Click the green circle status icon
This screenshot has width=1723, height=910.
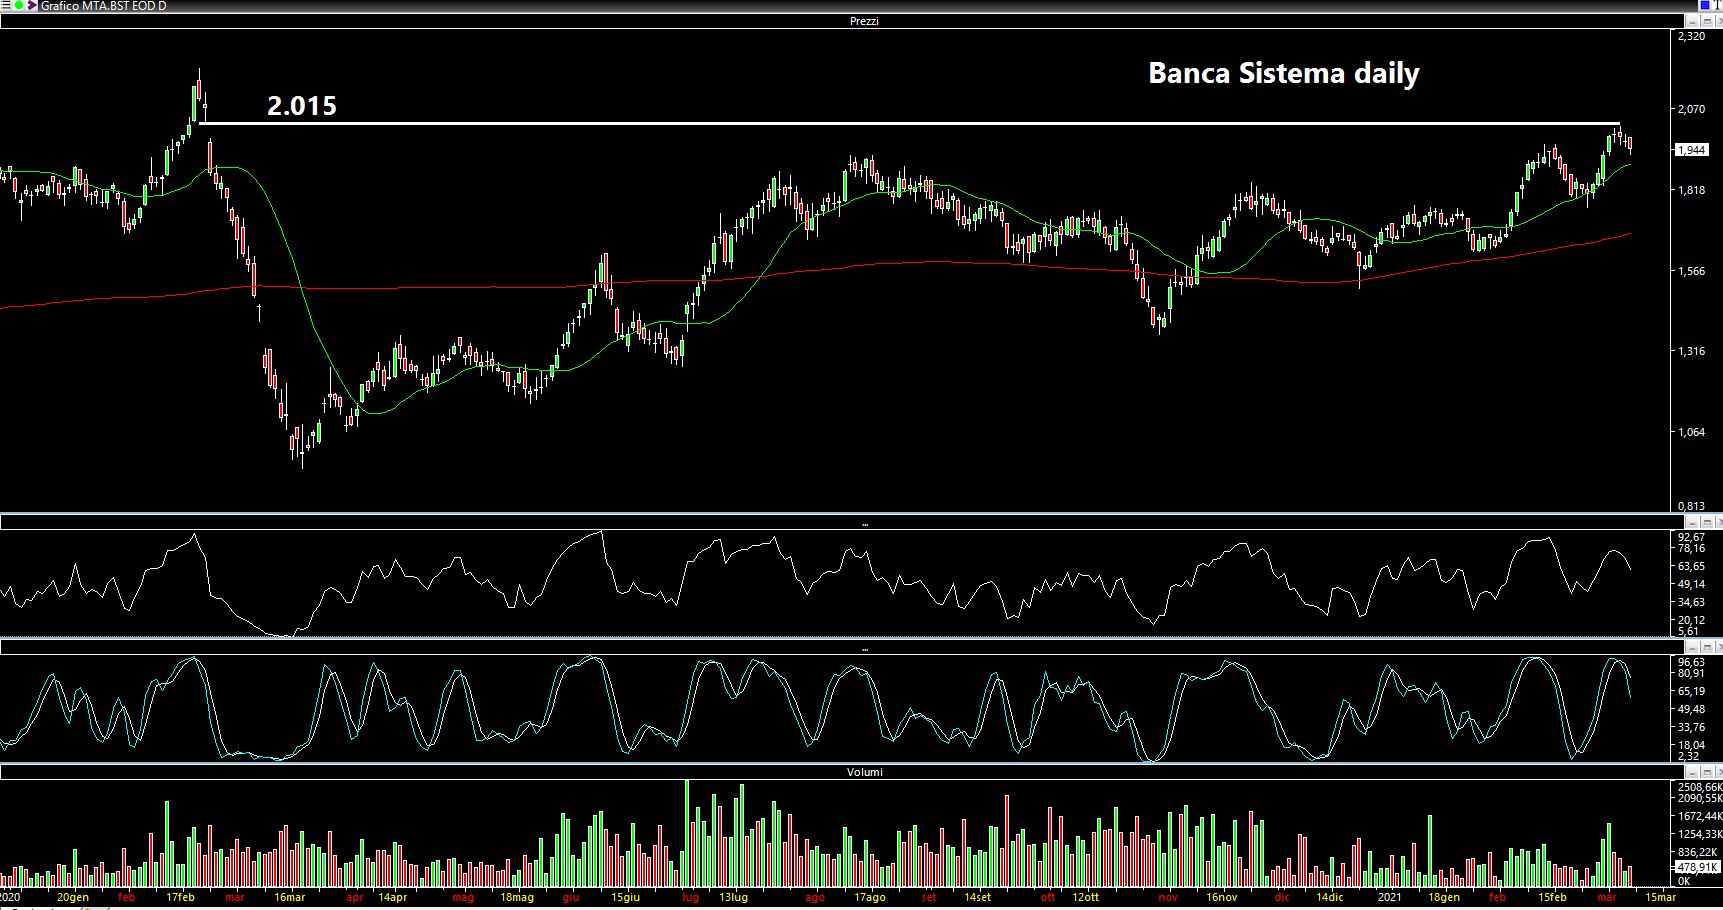(x=19, y=6)
